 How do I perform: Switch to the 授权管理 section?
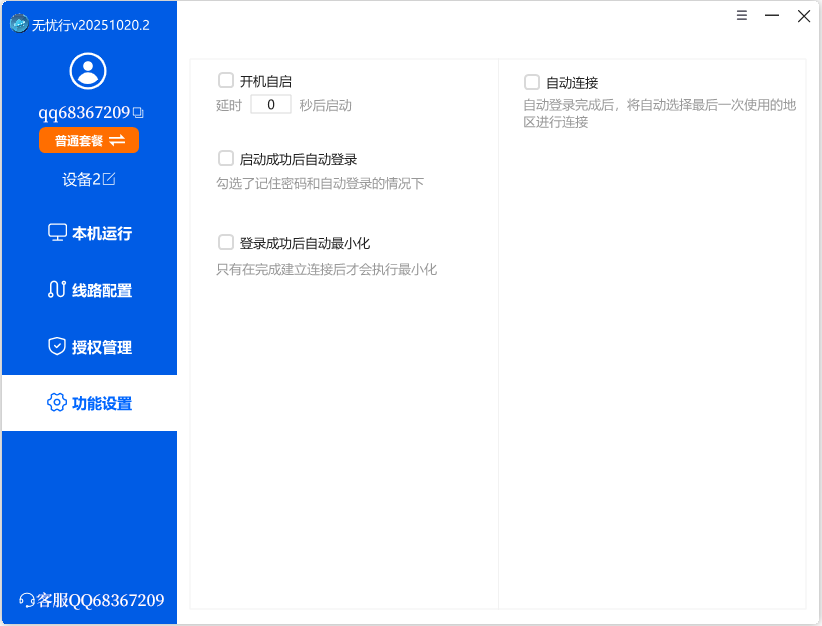pyautogui.click(x=88, y=347)
